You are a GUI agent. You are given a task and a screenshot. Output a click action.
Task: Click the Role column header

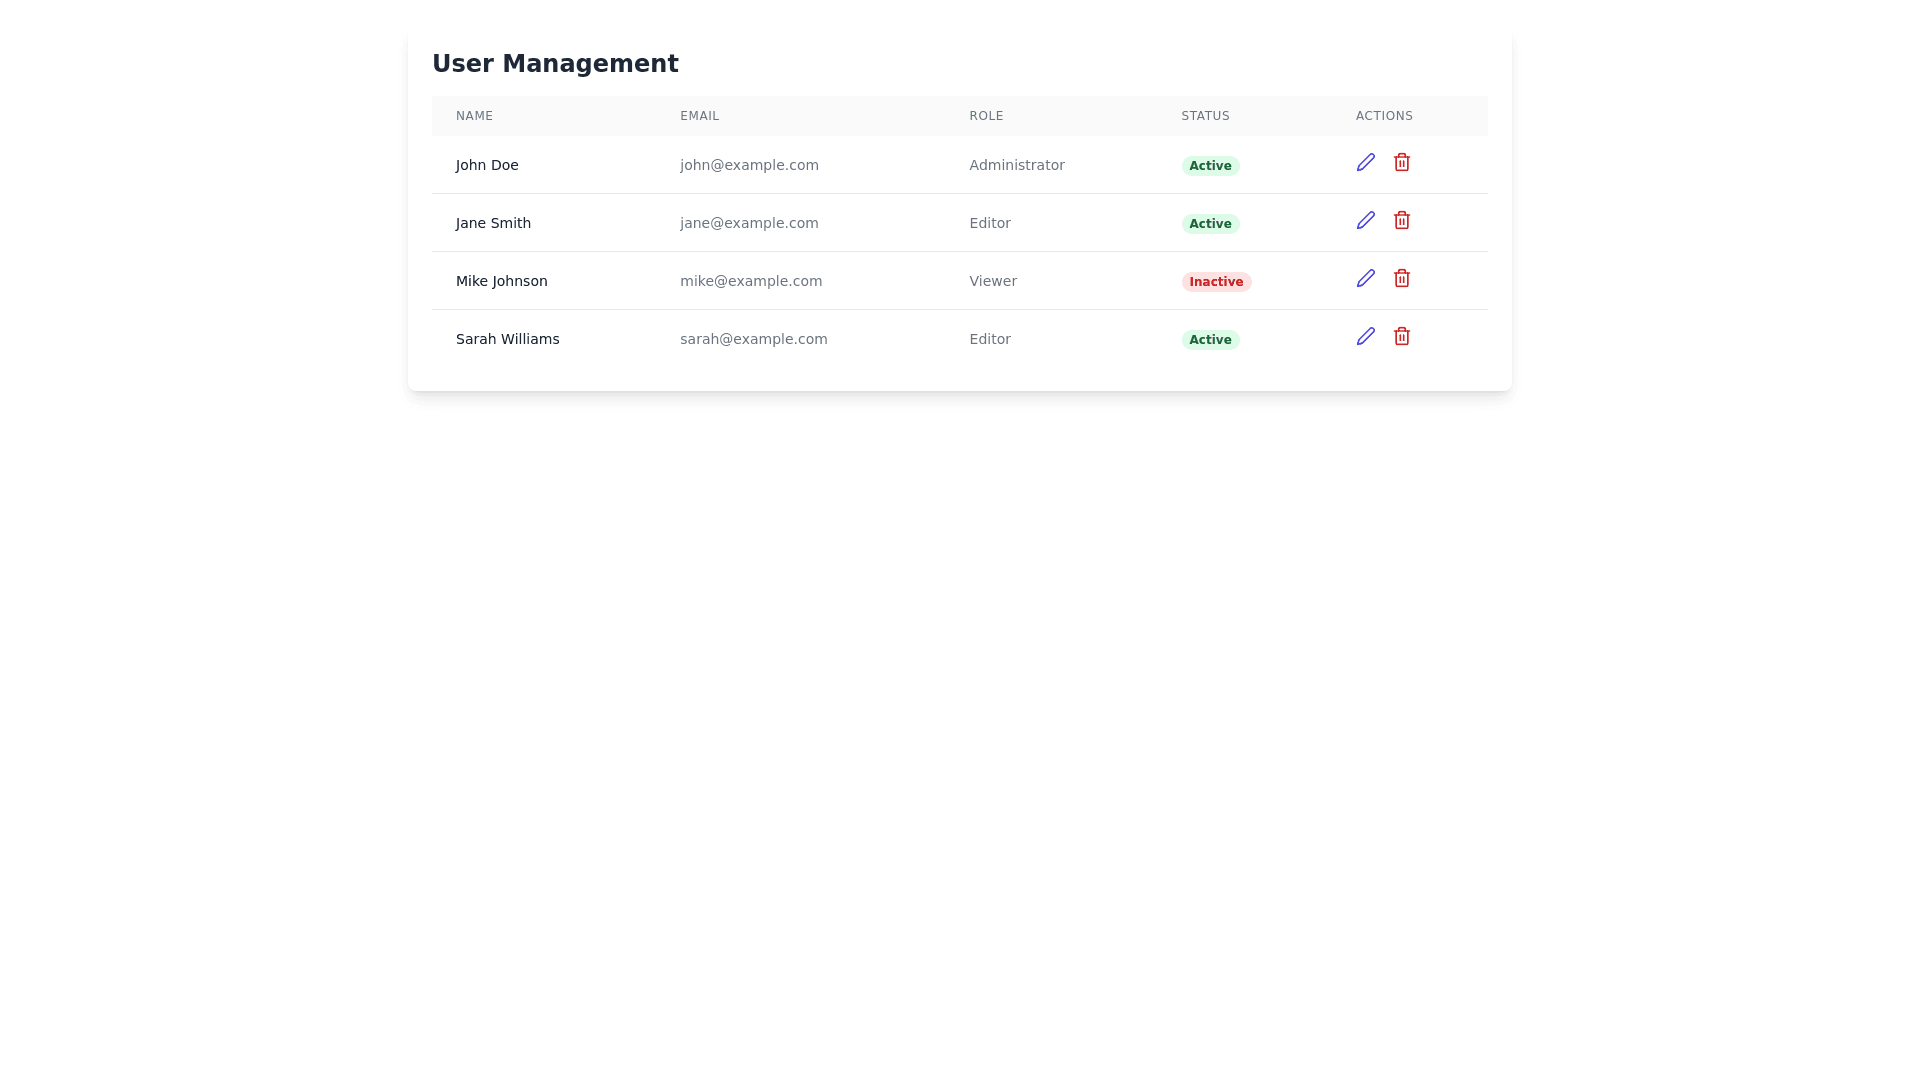point(985,116)
